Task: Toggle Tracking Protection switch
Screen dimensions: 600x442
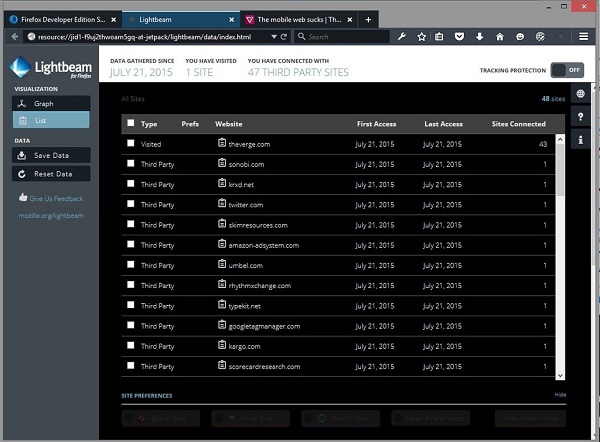Action: 566,70
